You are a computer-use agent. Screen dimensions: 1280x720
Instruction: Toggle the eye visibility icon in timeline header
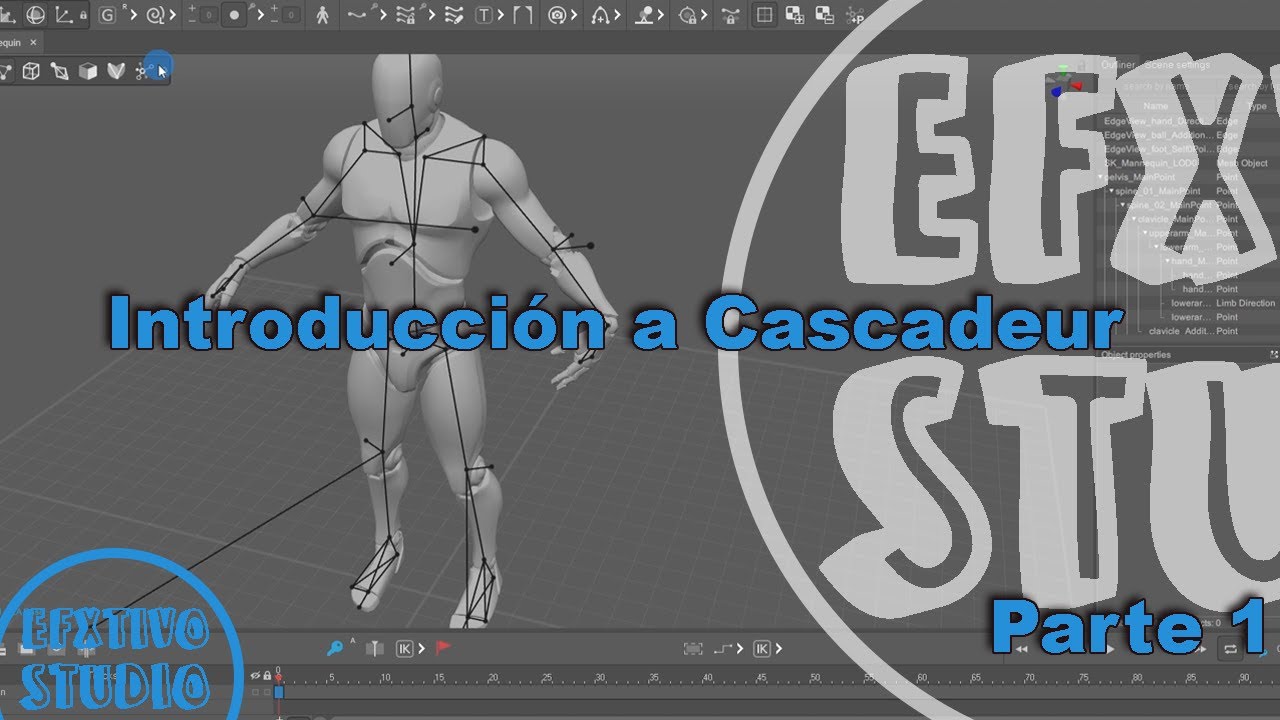[255, 676]
